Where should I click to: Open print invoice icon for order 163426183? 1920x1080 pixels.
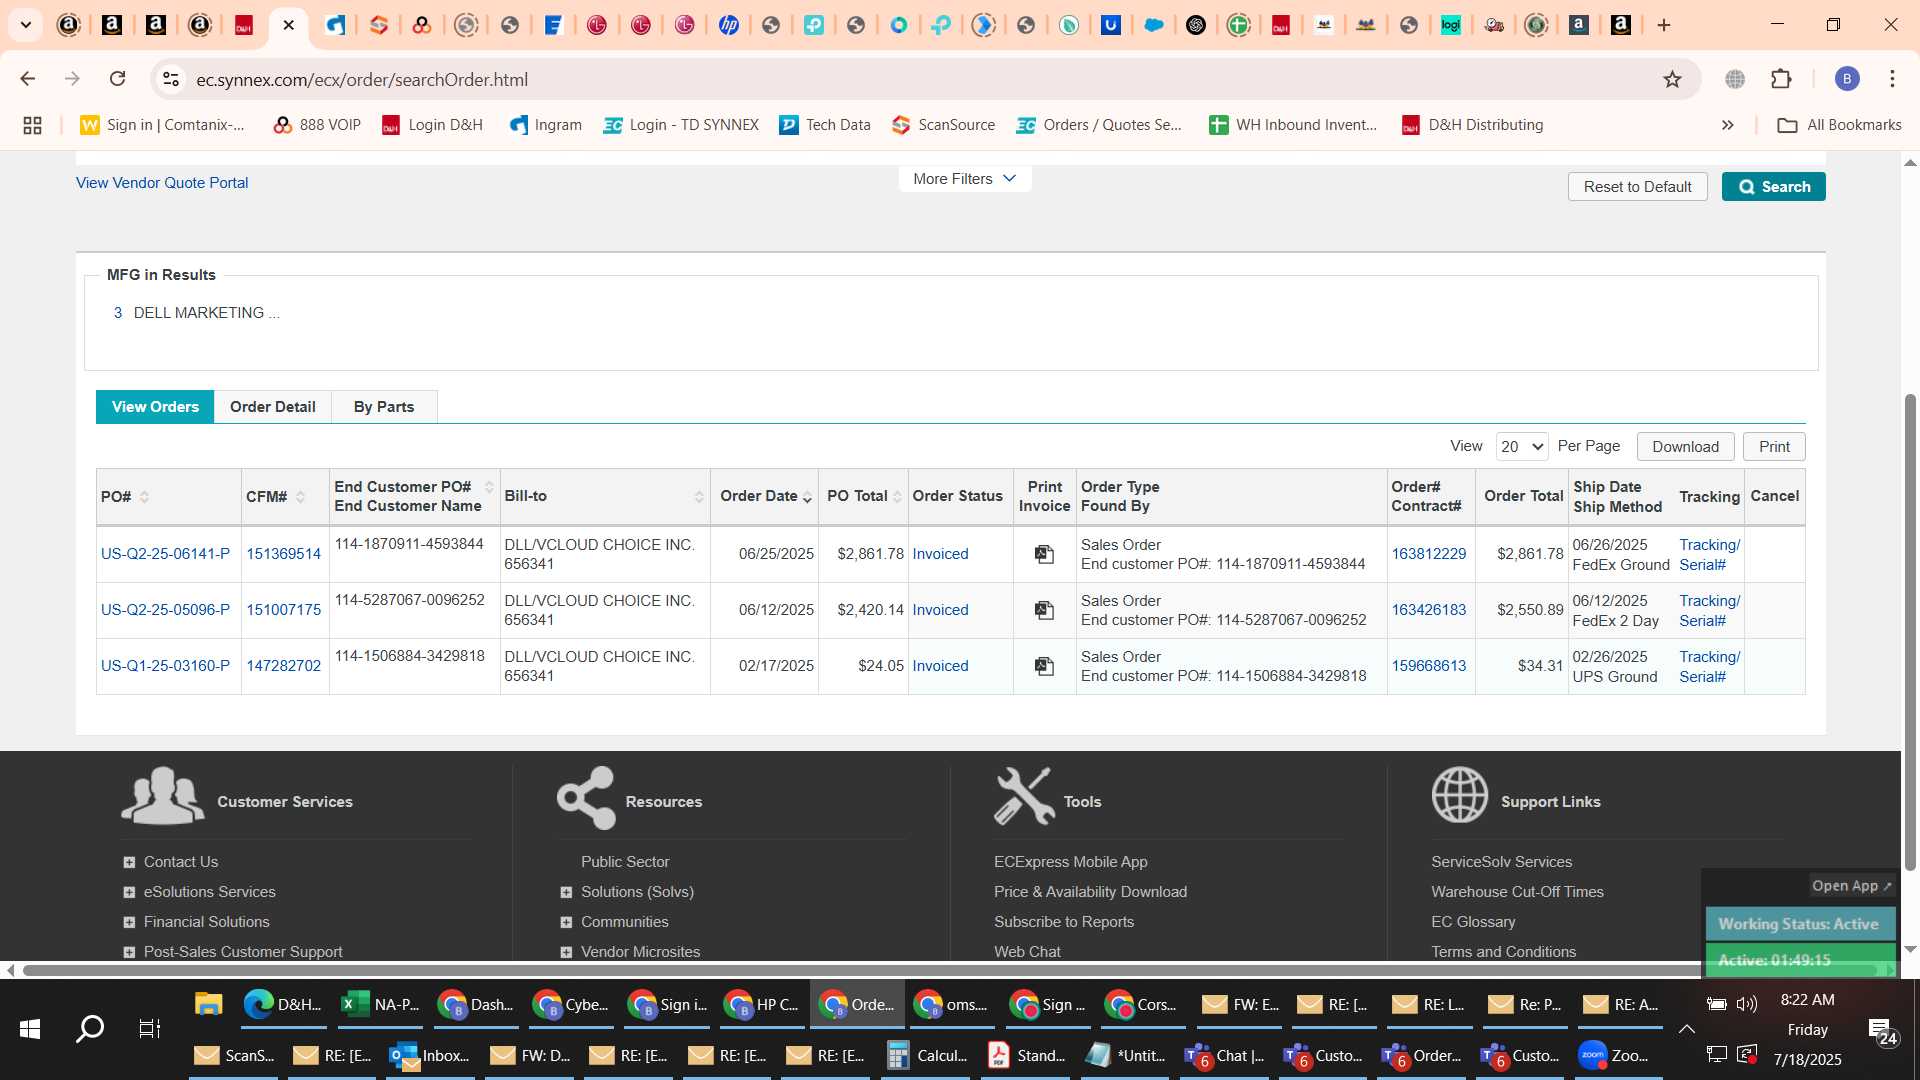coord(1044,610)
